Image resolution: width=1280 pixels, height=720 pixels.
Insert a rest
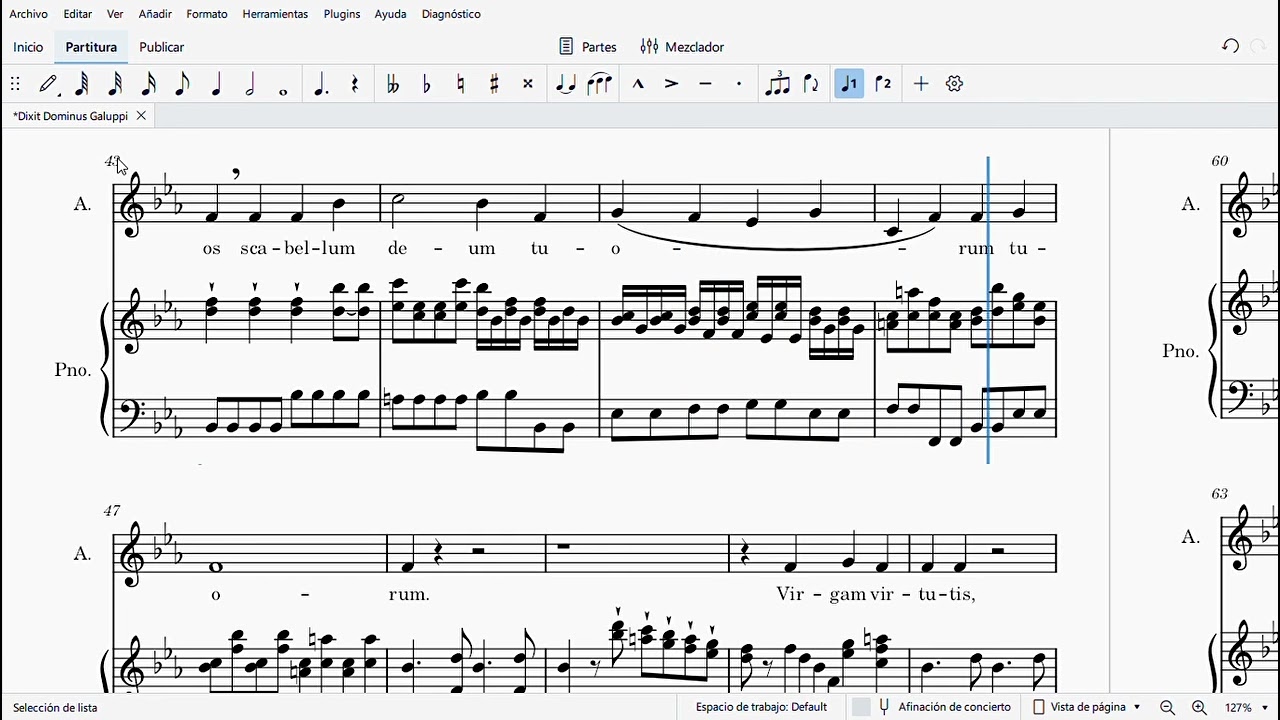click(x=355, y=84)
